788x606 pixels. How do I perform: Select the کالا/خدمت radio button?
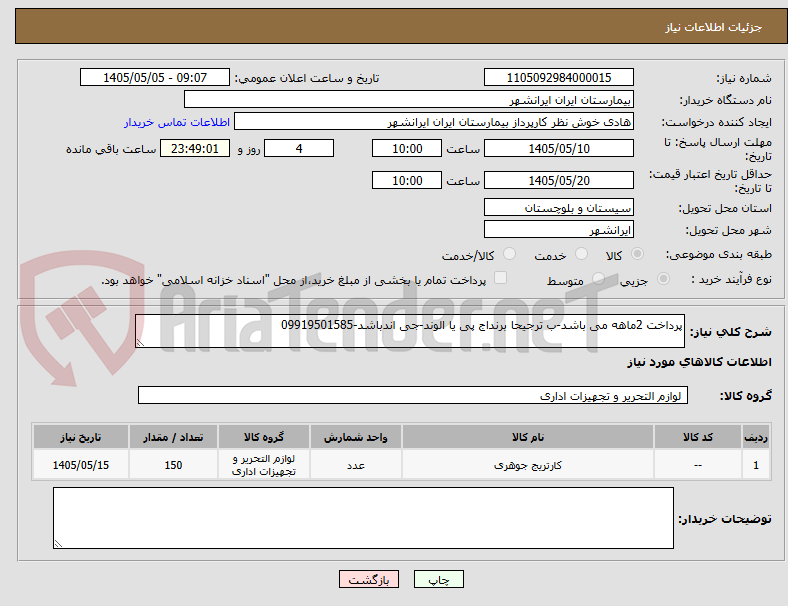tap(509, 254)
